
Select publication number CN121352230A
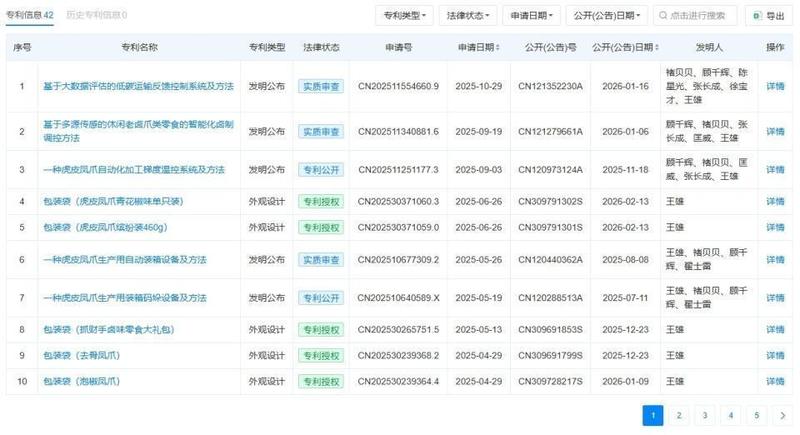pos(550,86)
